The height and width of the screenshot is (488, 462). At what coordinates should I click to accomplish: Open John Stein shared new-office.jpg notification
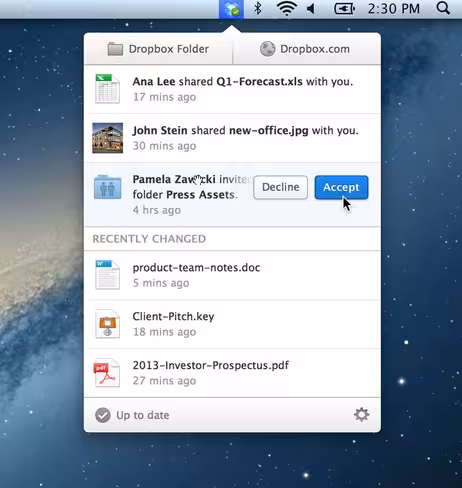[232, 138]
